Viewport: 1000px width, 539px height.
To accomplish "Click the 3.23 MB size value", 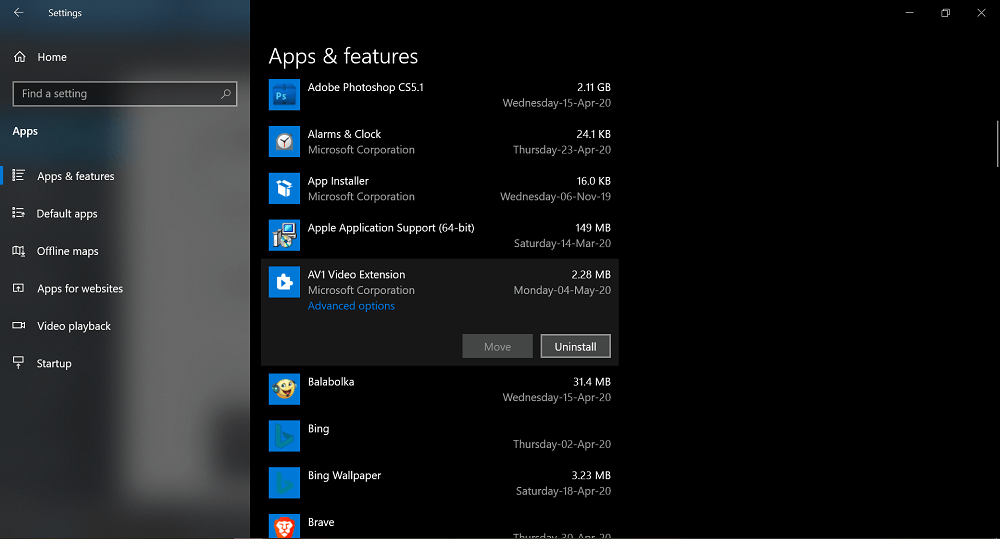I will tap(591, 475).
